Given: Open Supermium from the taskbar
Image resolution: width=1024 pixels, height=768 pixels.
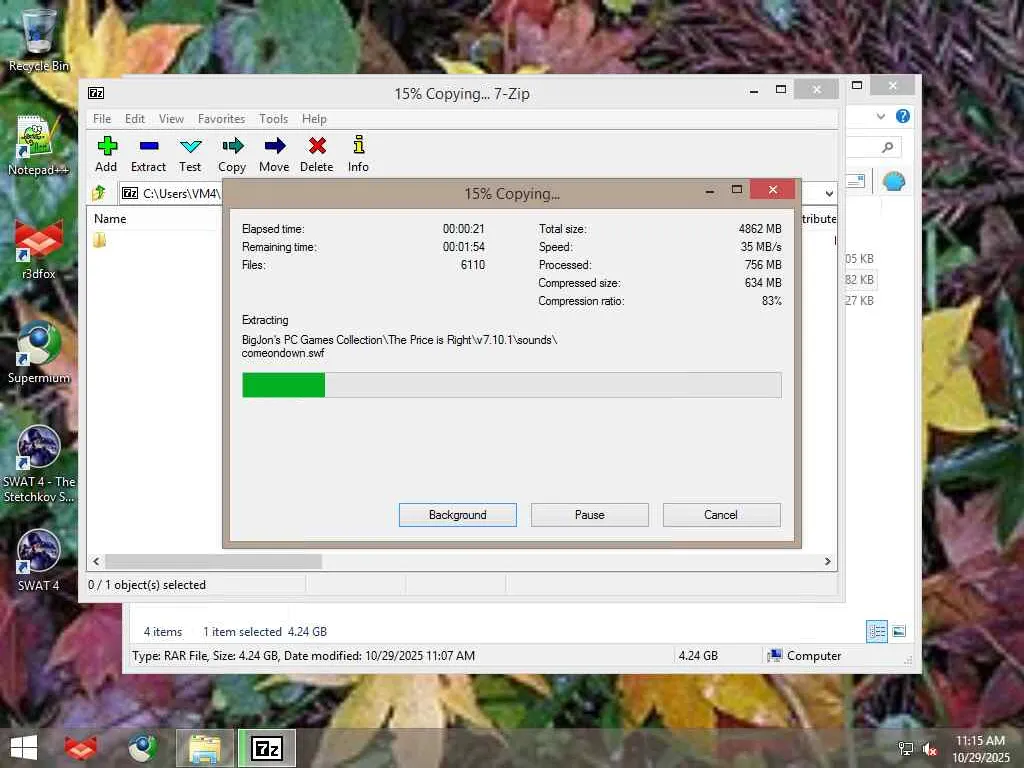Looking at the screenshot, I should (142, 748).
